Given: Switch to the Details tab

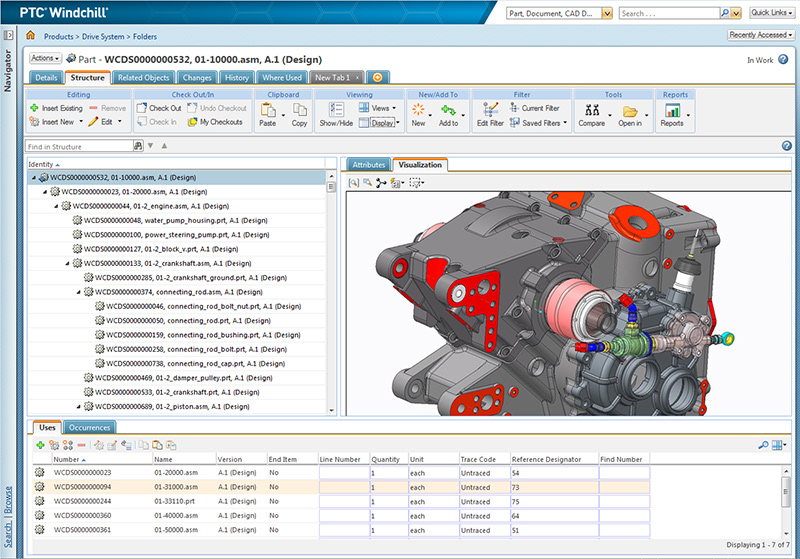Looking at the screenshot, I should pos(46,78).
